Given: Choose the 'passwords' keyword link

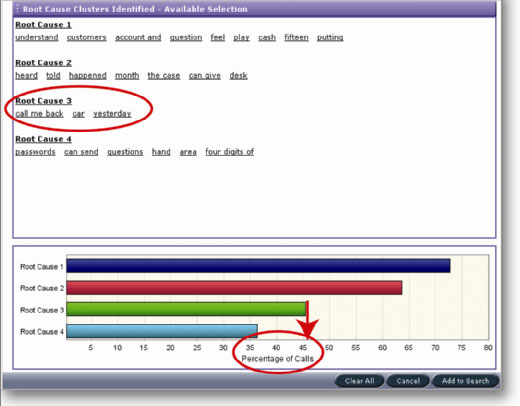Looking at the screenshot, I should click(35, 152).
